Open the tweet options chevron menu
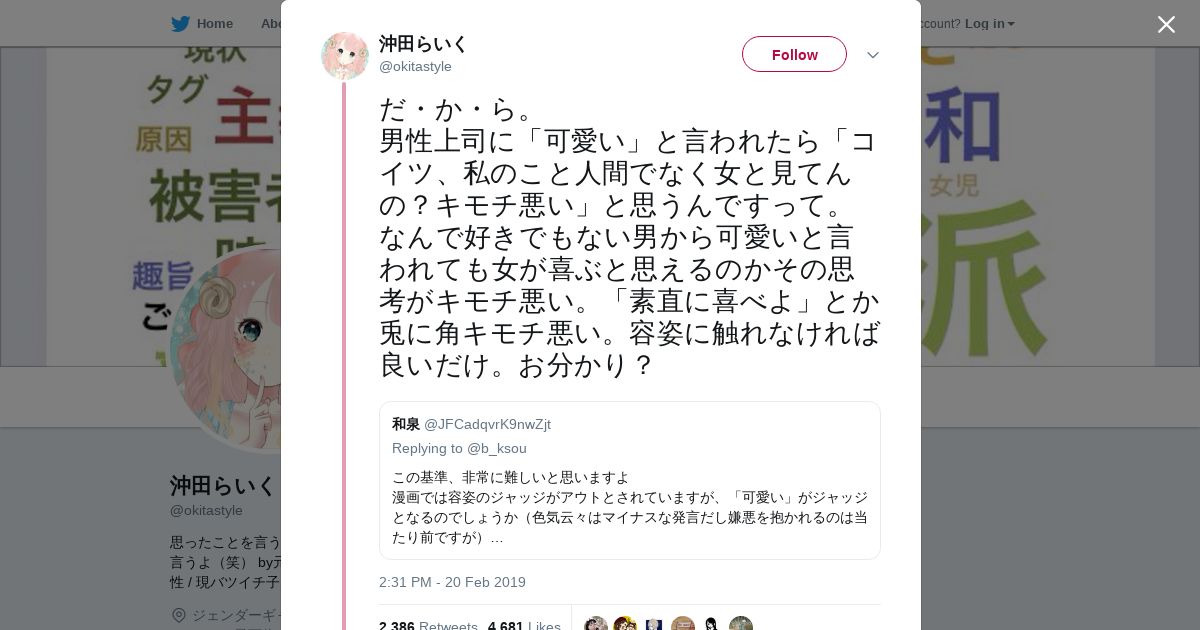1200x630 pixels. 872,55
